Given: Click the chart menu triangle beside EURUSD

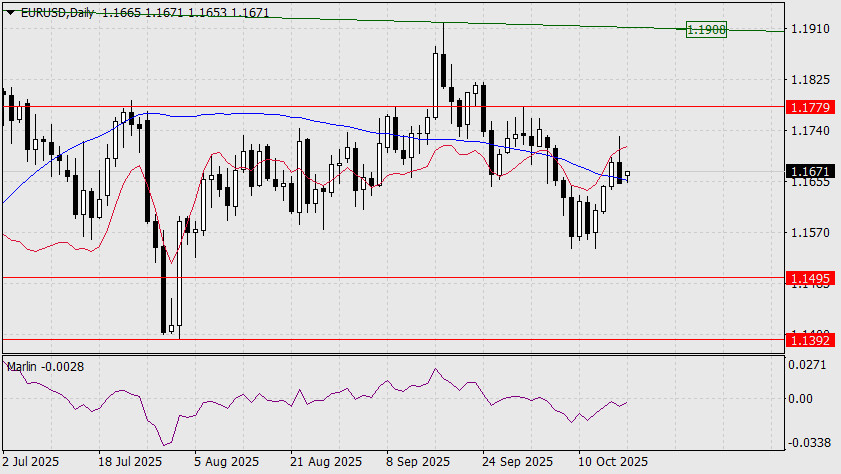Looking at the screenshot, I should coord(10,12).
